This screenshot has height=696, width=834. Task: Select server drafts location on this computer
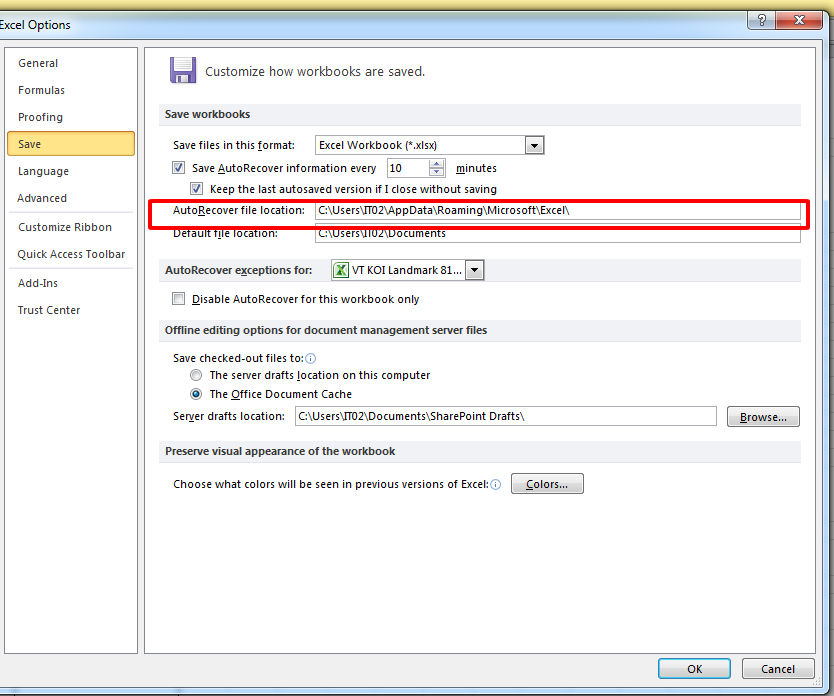click(x=196, y=375)
